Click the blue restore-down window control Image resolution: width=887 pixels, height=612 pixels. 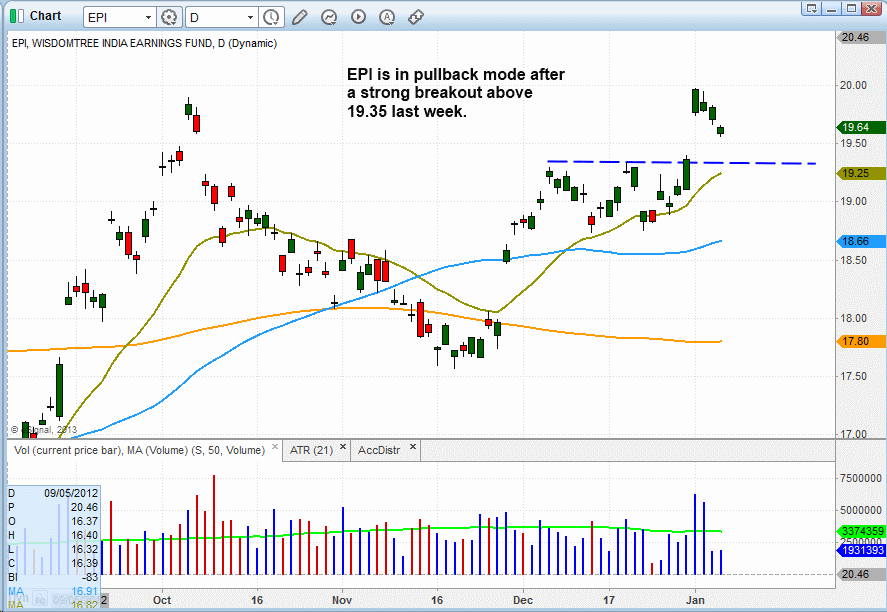(811, 8)
